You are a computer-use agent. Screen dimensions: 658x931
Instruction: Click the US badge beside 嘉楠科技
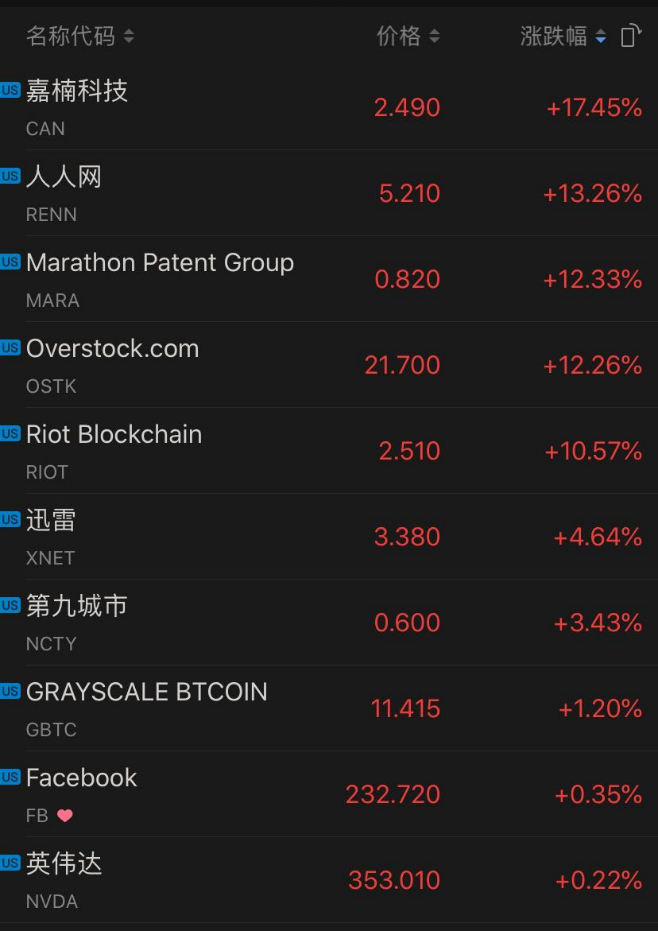point(10,90)
